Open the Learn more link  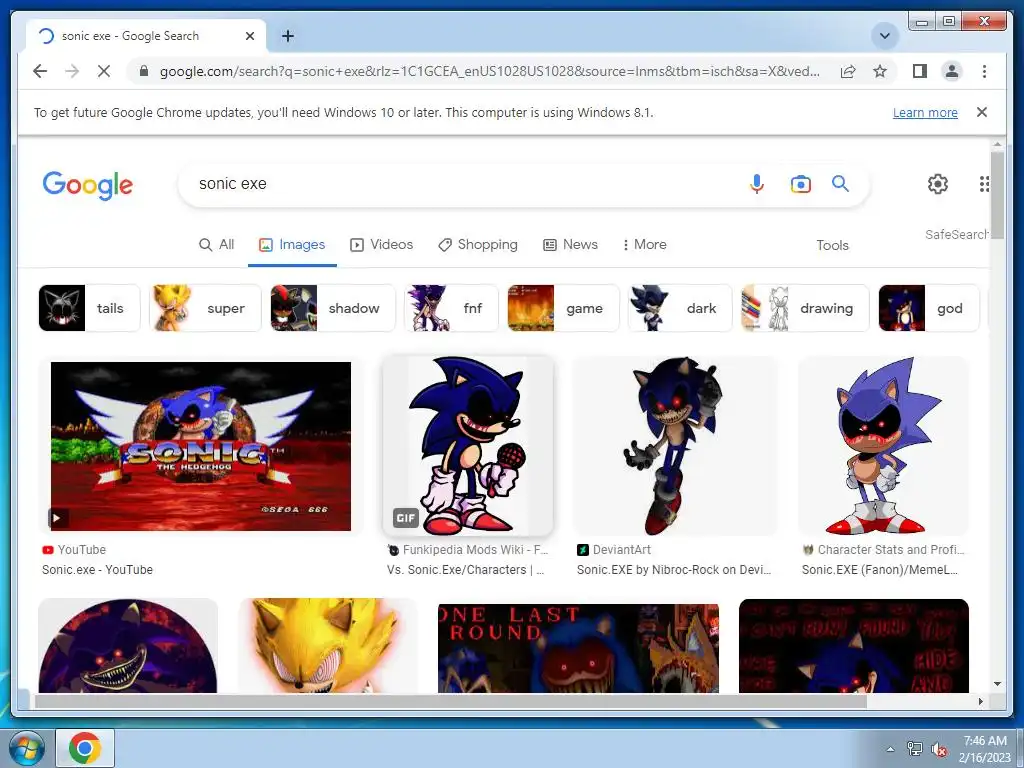click(x=925, y=112)
